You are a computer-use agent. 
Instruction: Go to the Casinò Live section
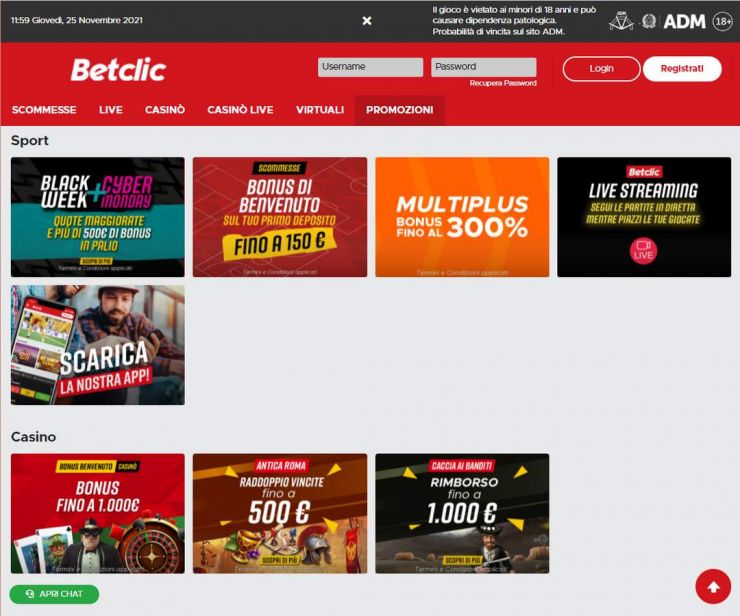pos(240,110)
